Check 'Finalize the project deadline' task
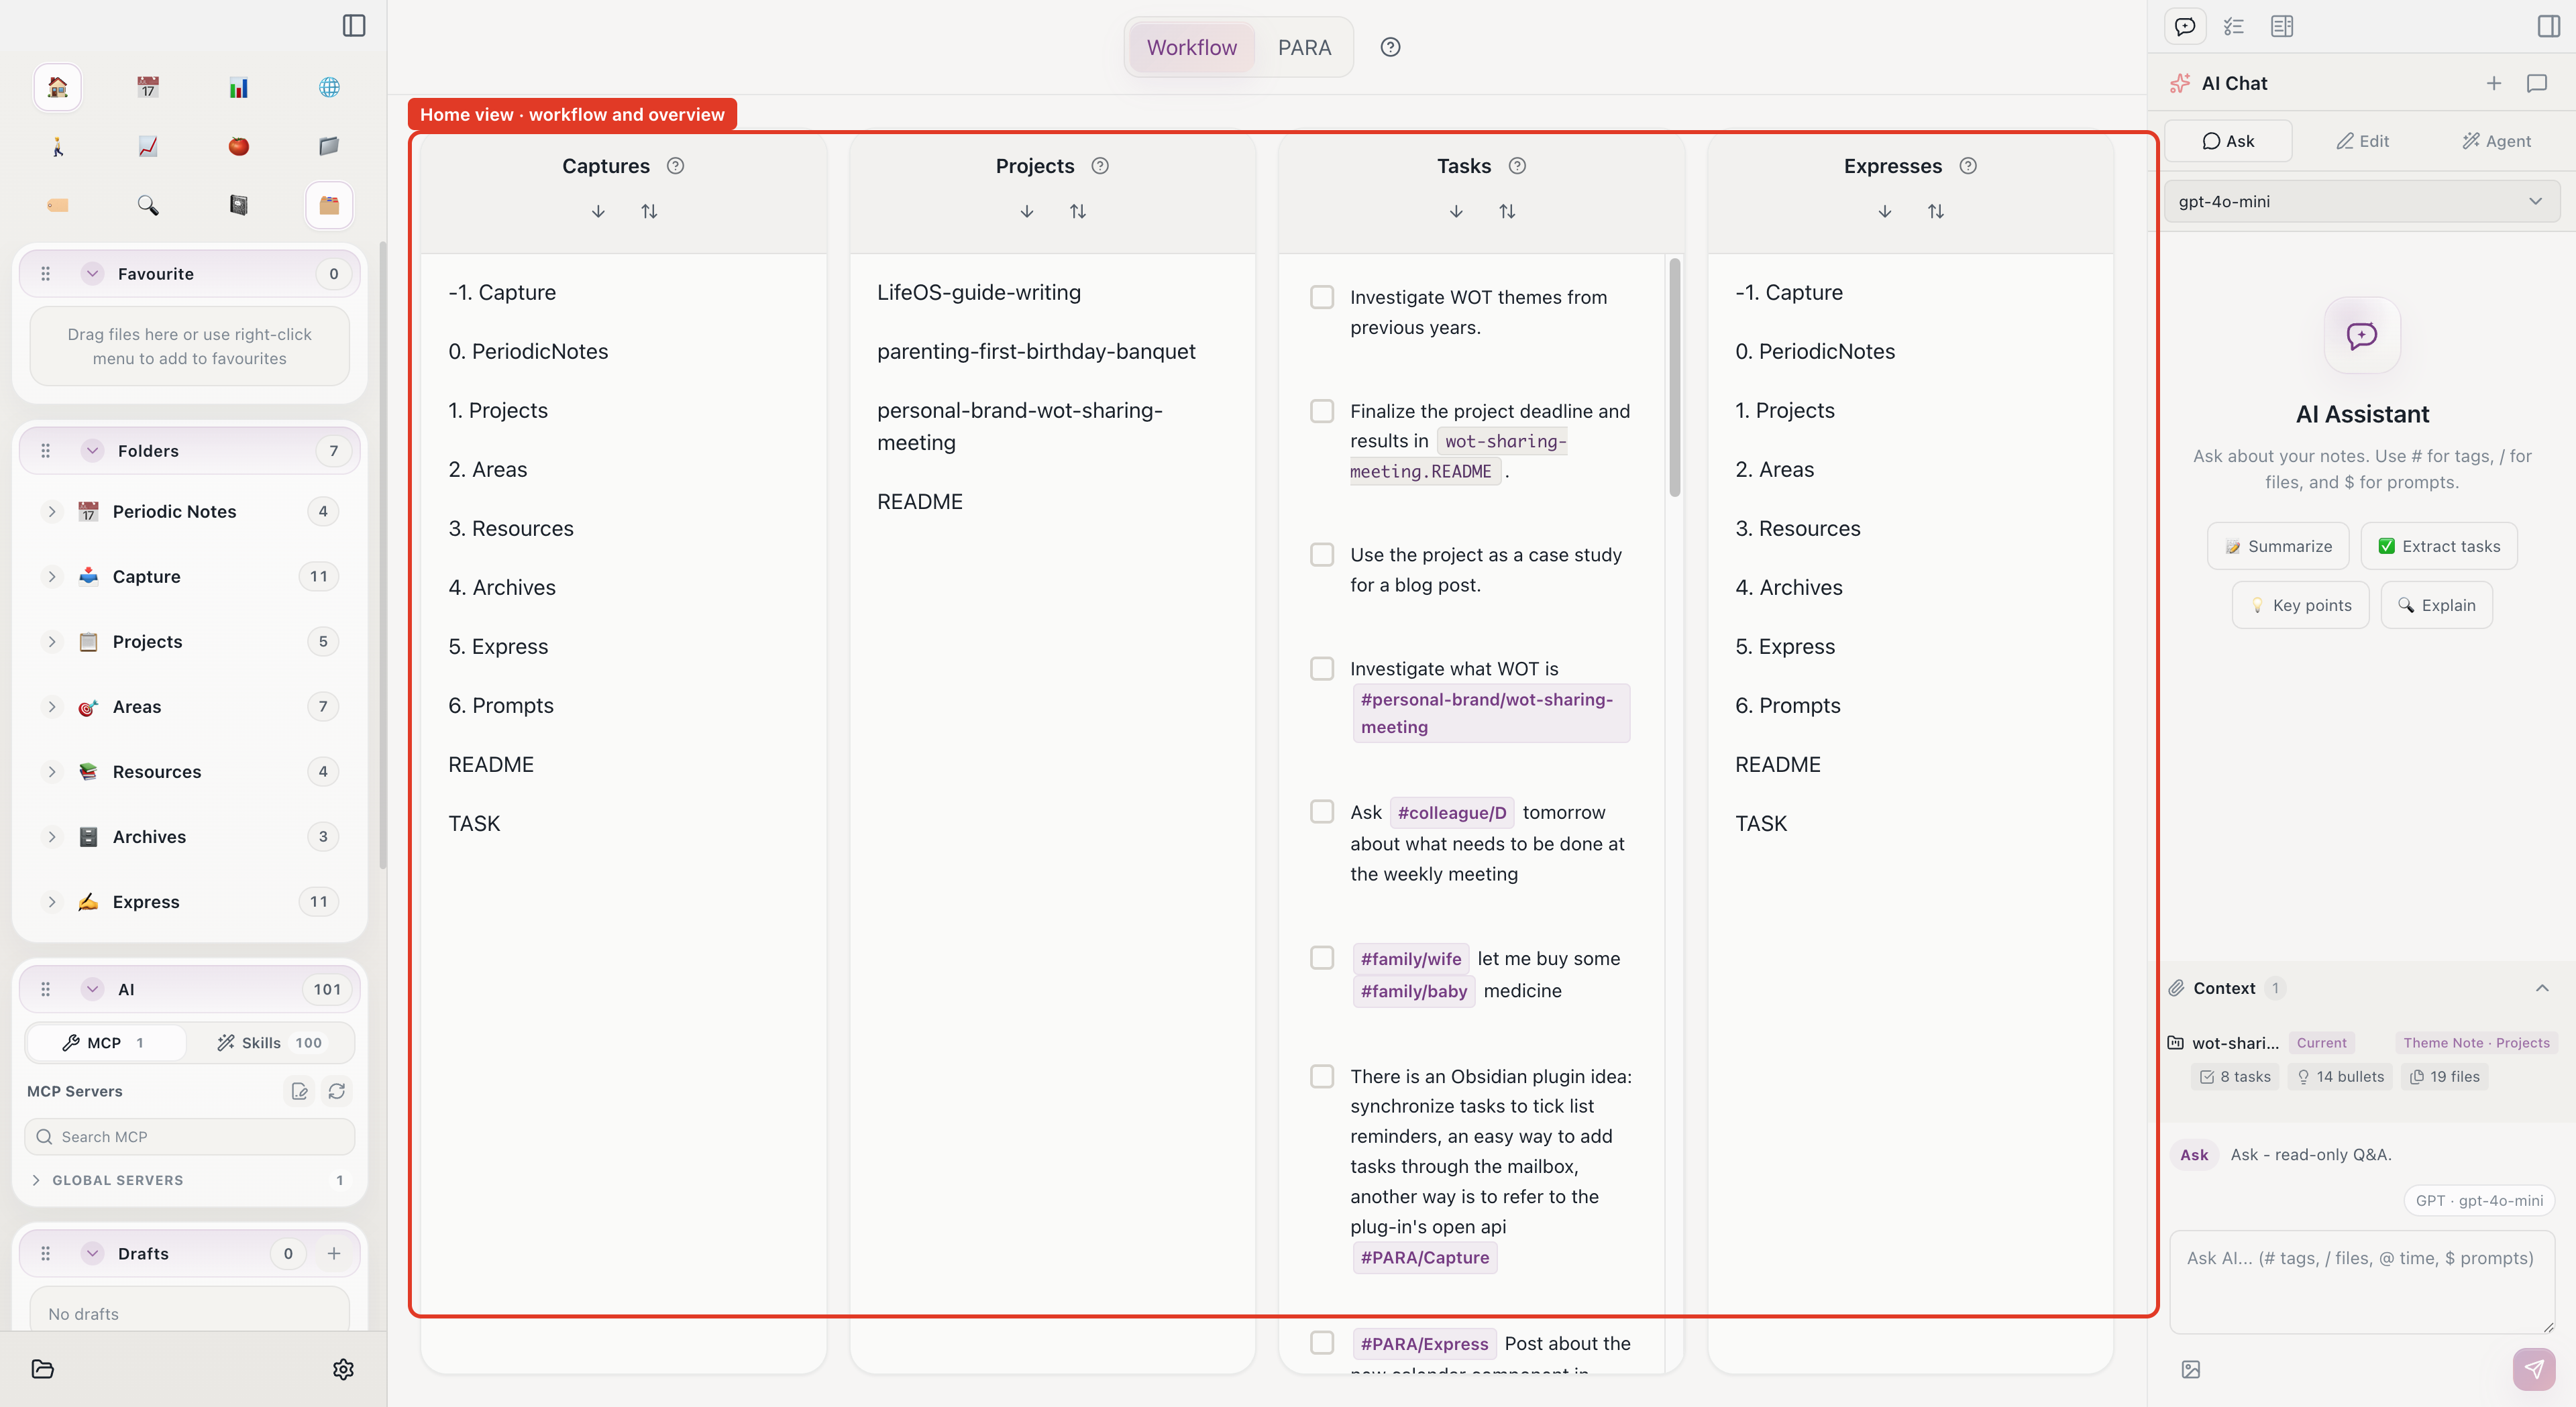This screenshot has height=1407, width=2576. (x=1322, y=411)
